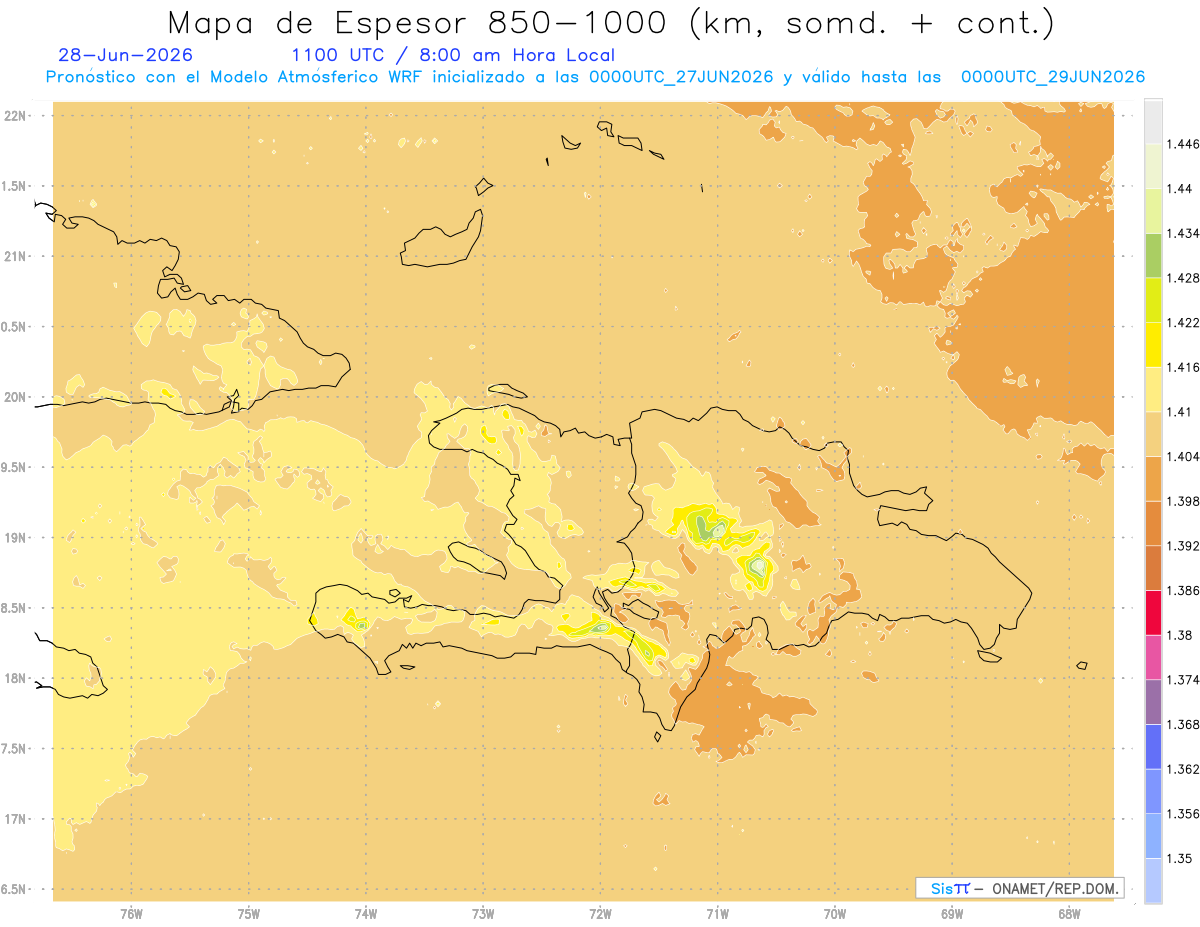Click the red legend swatch between 1.386 and 1.38
Image resolution: width=1200 pixels, height=927 pixels.
click(x=1153, y=612)
